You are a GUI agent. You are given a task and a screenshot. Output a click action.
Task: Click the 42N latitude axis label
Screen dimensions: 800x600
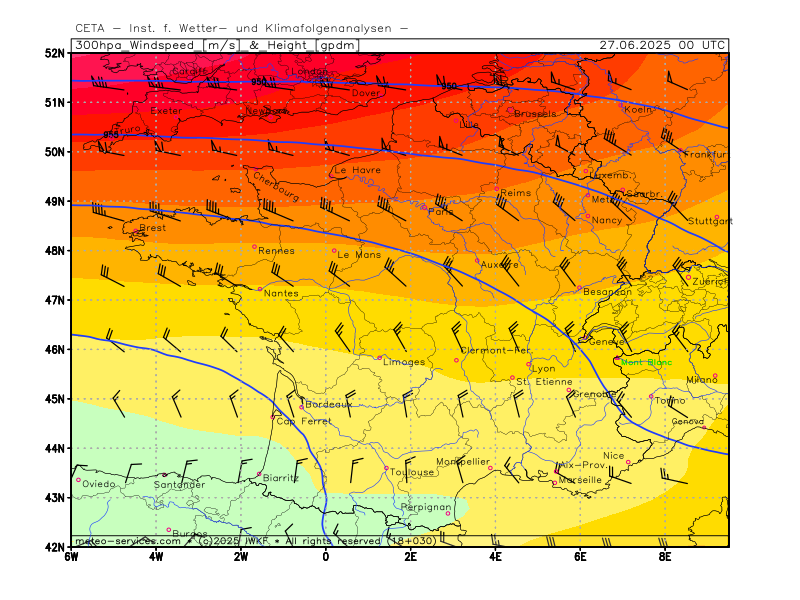tap(55, 547)
